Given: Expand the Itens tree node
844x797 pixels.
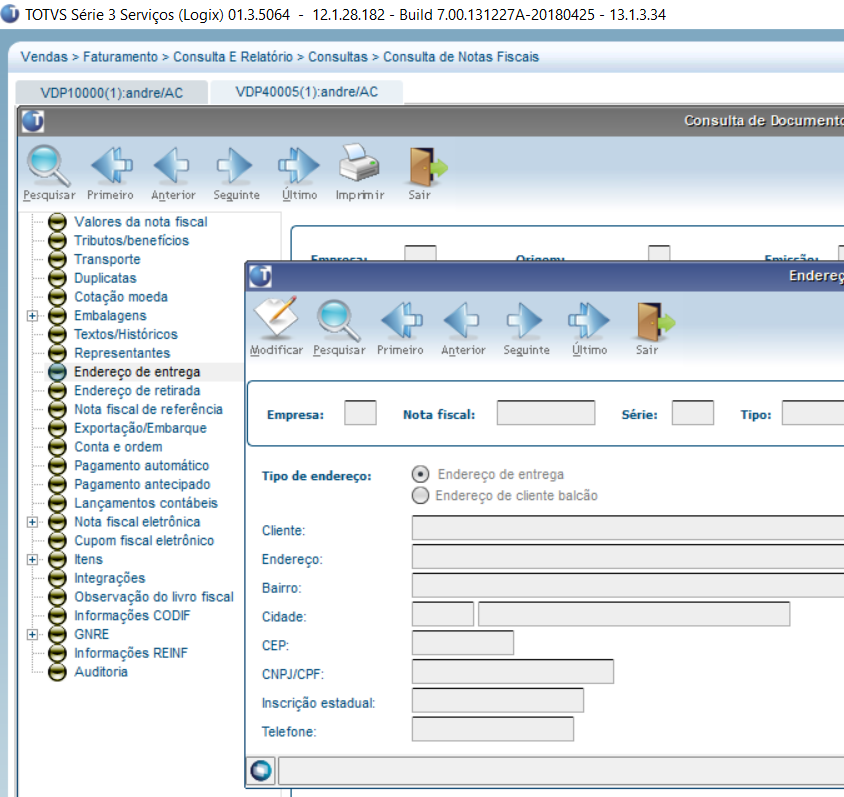Looking at the screenshot, I should pyautogui.click(x=32, y=560).
